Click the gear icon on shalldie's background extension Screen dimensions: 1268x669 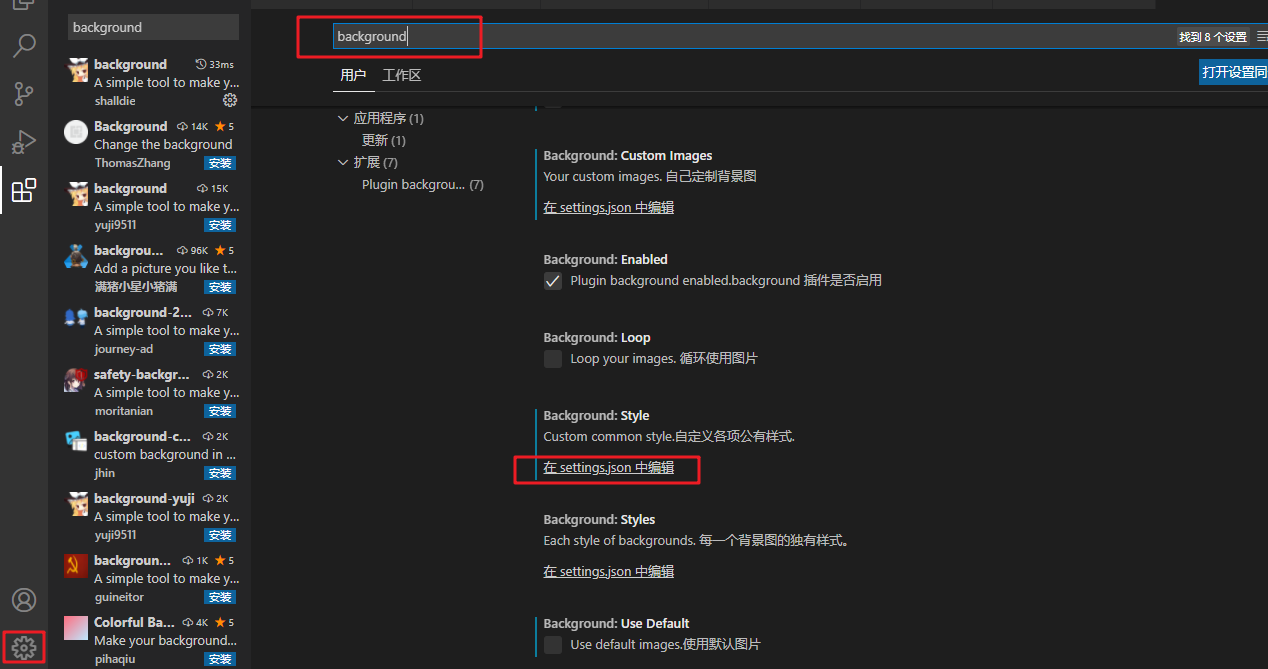click(x=230, y=100)
